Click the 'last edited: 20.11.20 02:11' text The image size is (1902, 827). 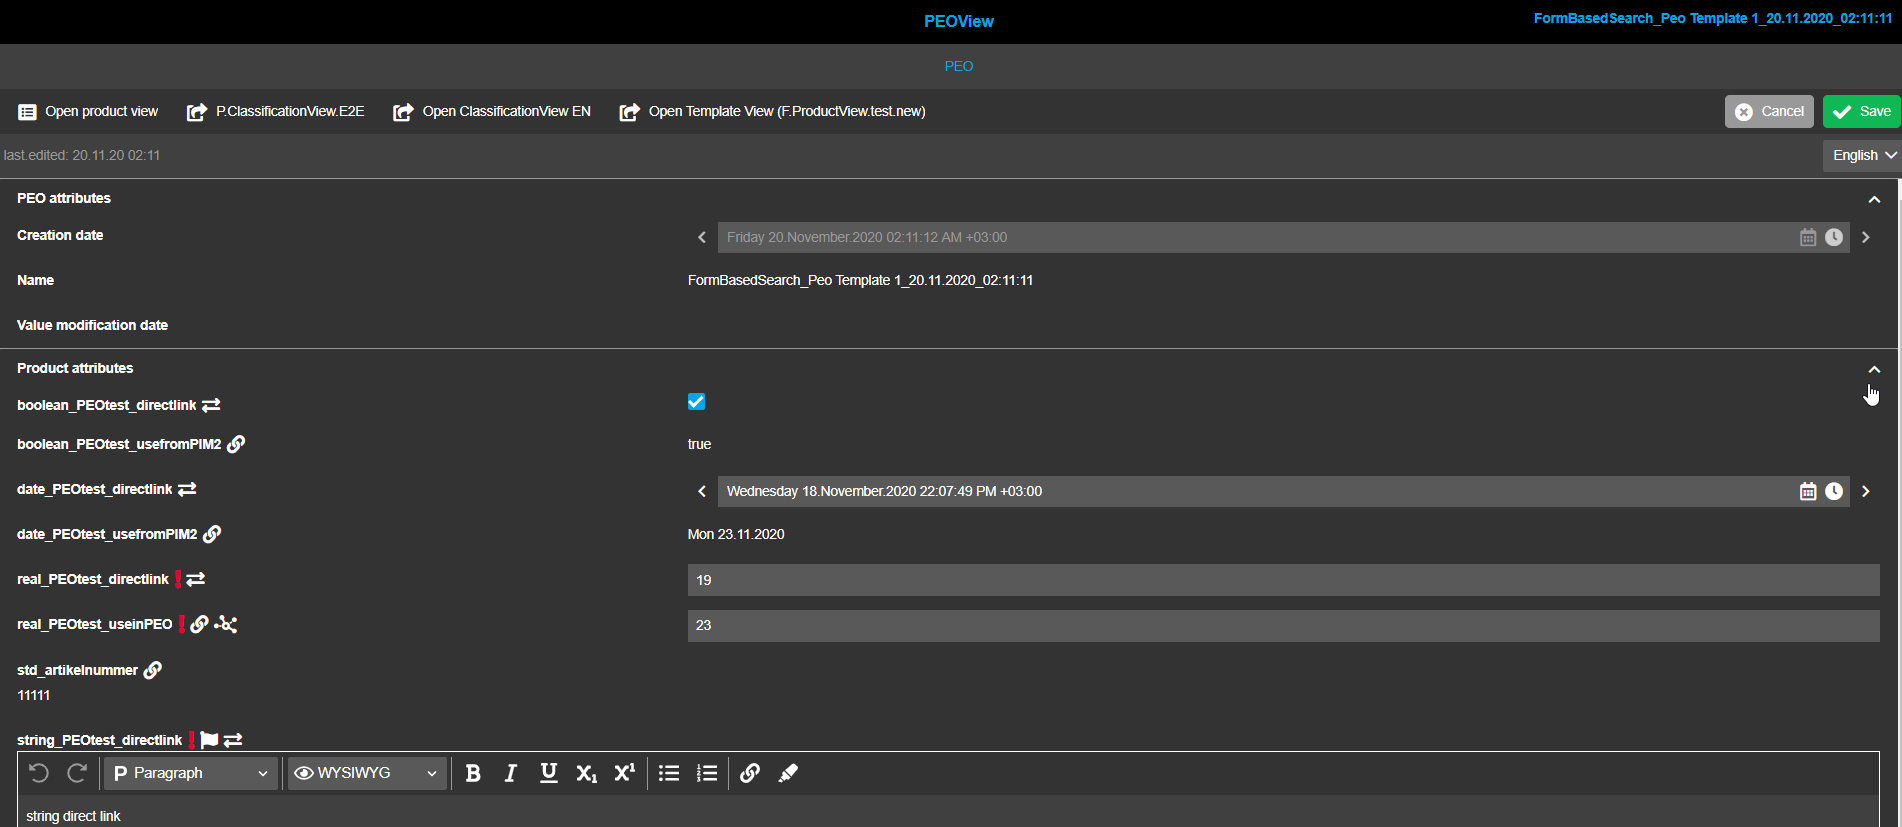point(82,155)
